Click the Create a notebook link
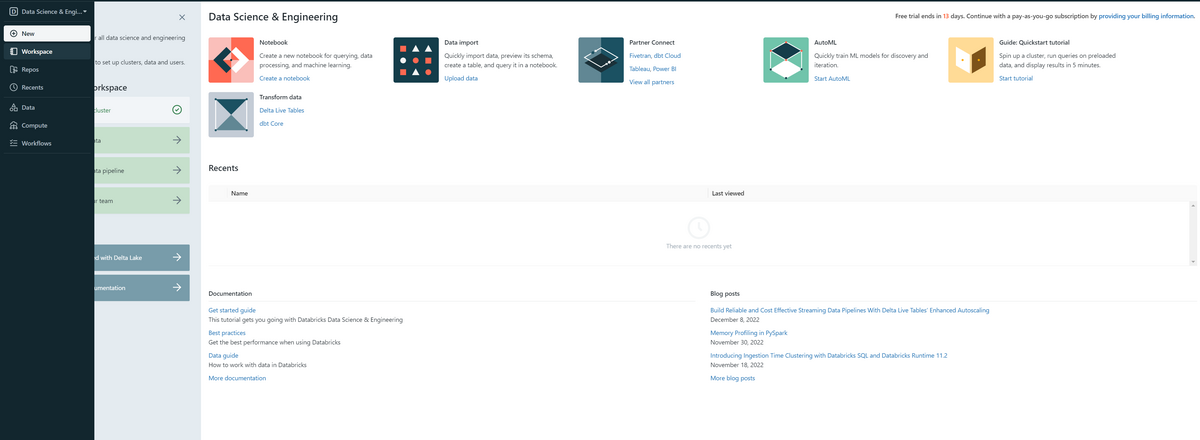This screenshot has height=440, width=1200. [x=284, y=78]
